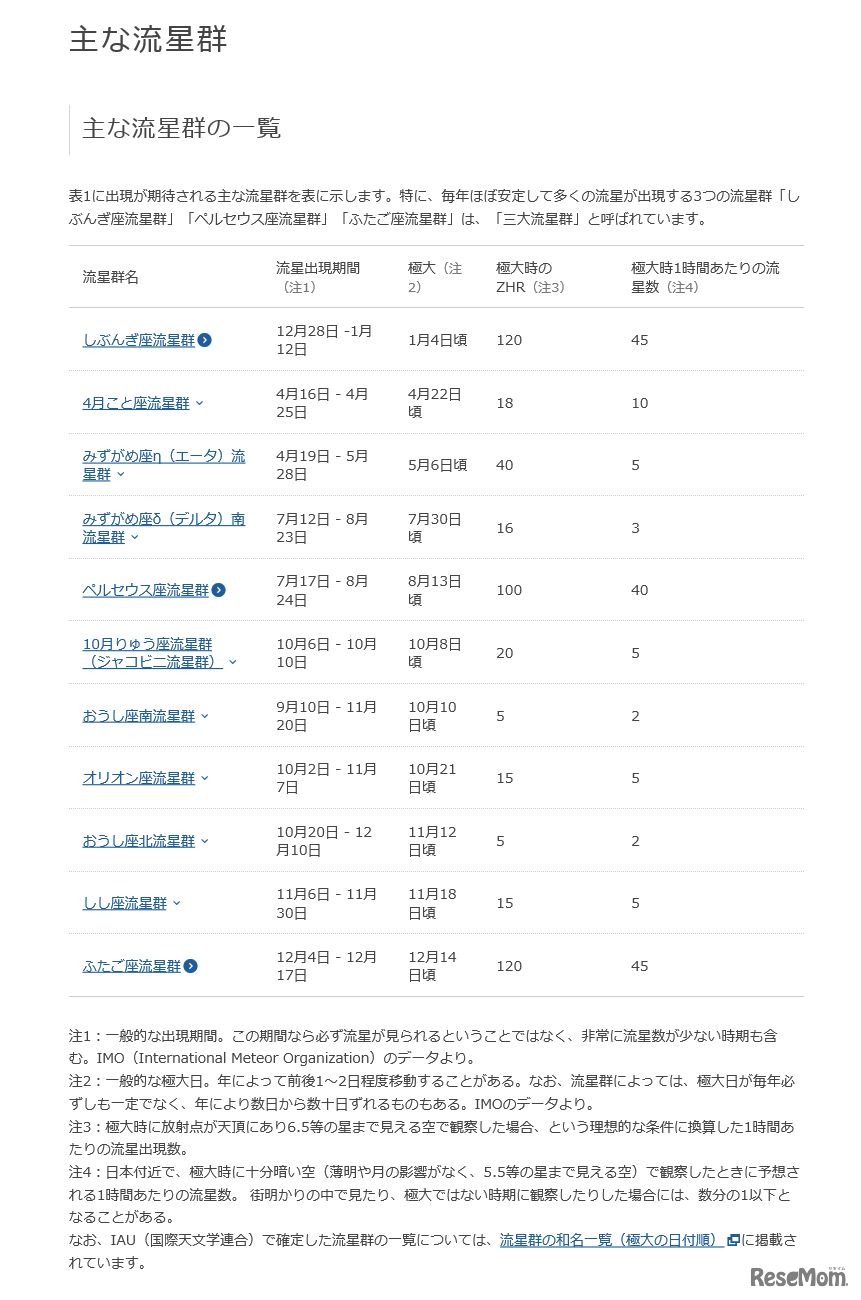The height and width of the screenshot is (1300, 861).
Task: Click the arrow icon following ふたご座流星群
Action: click(190, 966)
